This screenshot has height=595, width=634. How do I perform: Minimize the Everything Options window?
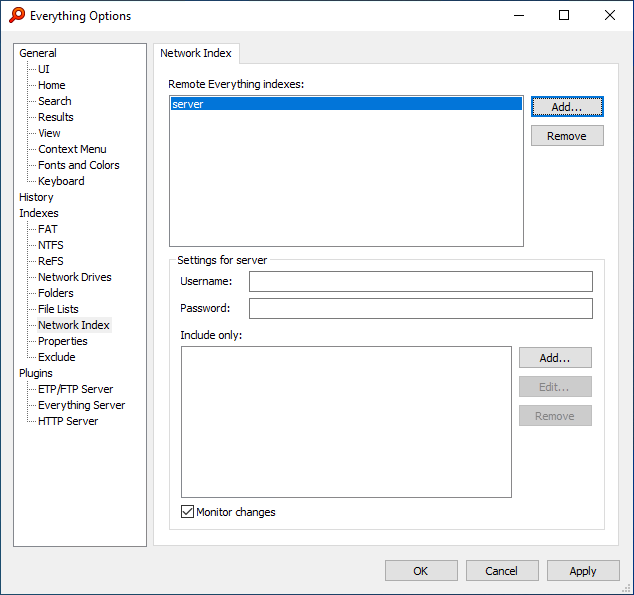point(519,15)
